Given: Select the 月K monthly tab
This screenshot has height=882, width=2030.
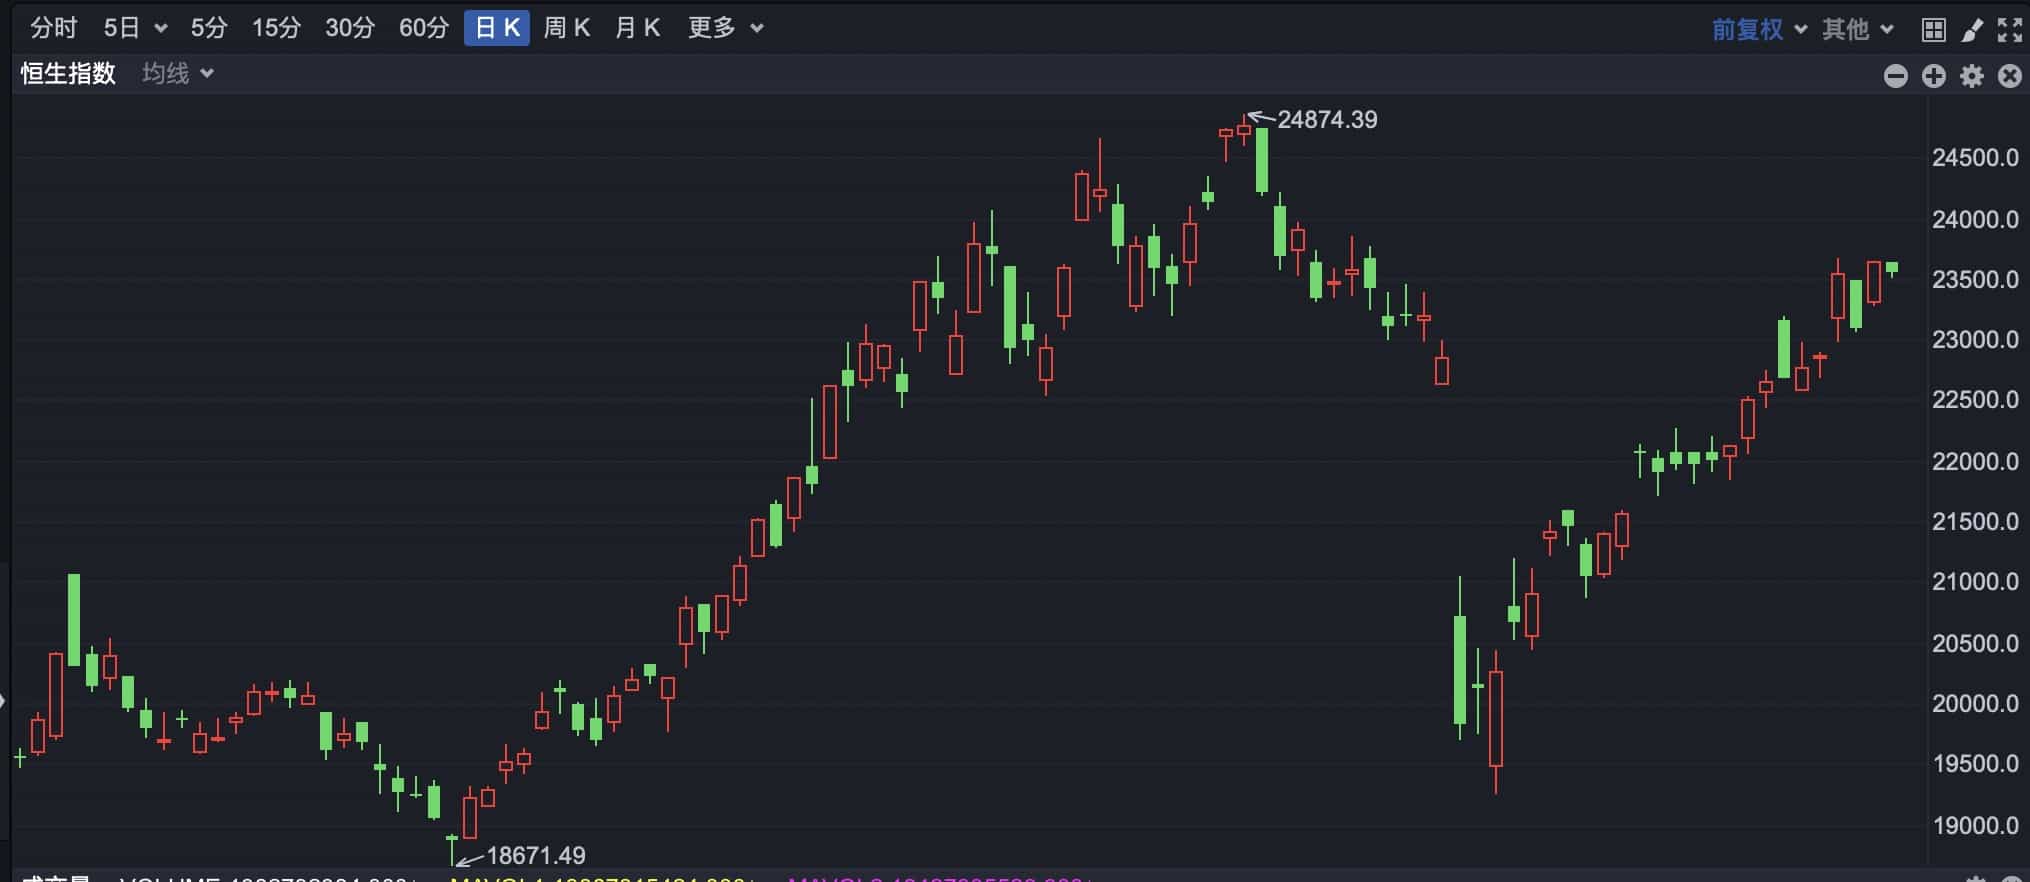Looking at the screenshot, I should pos(637,28).
